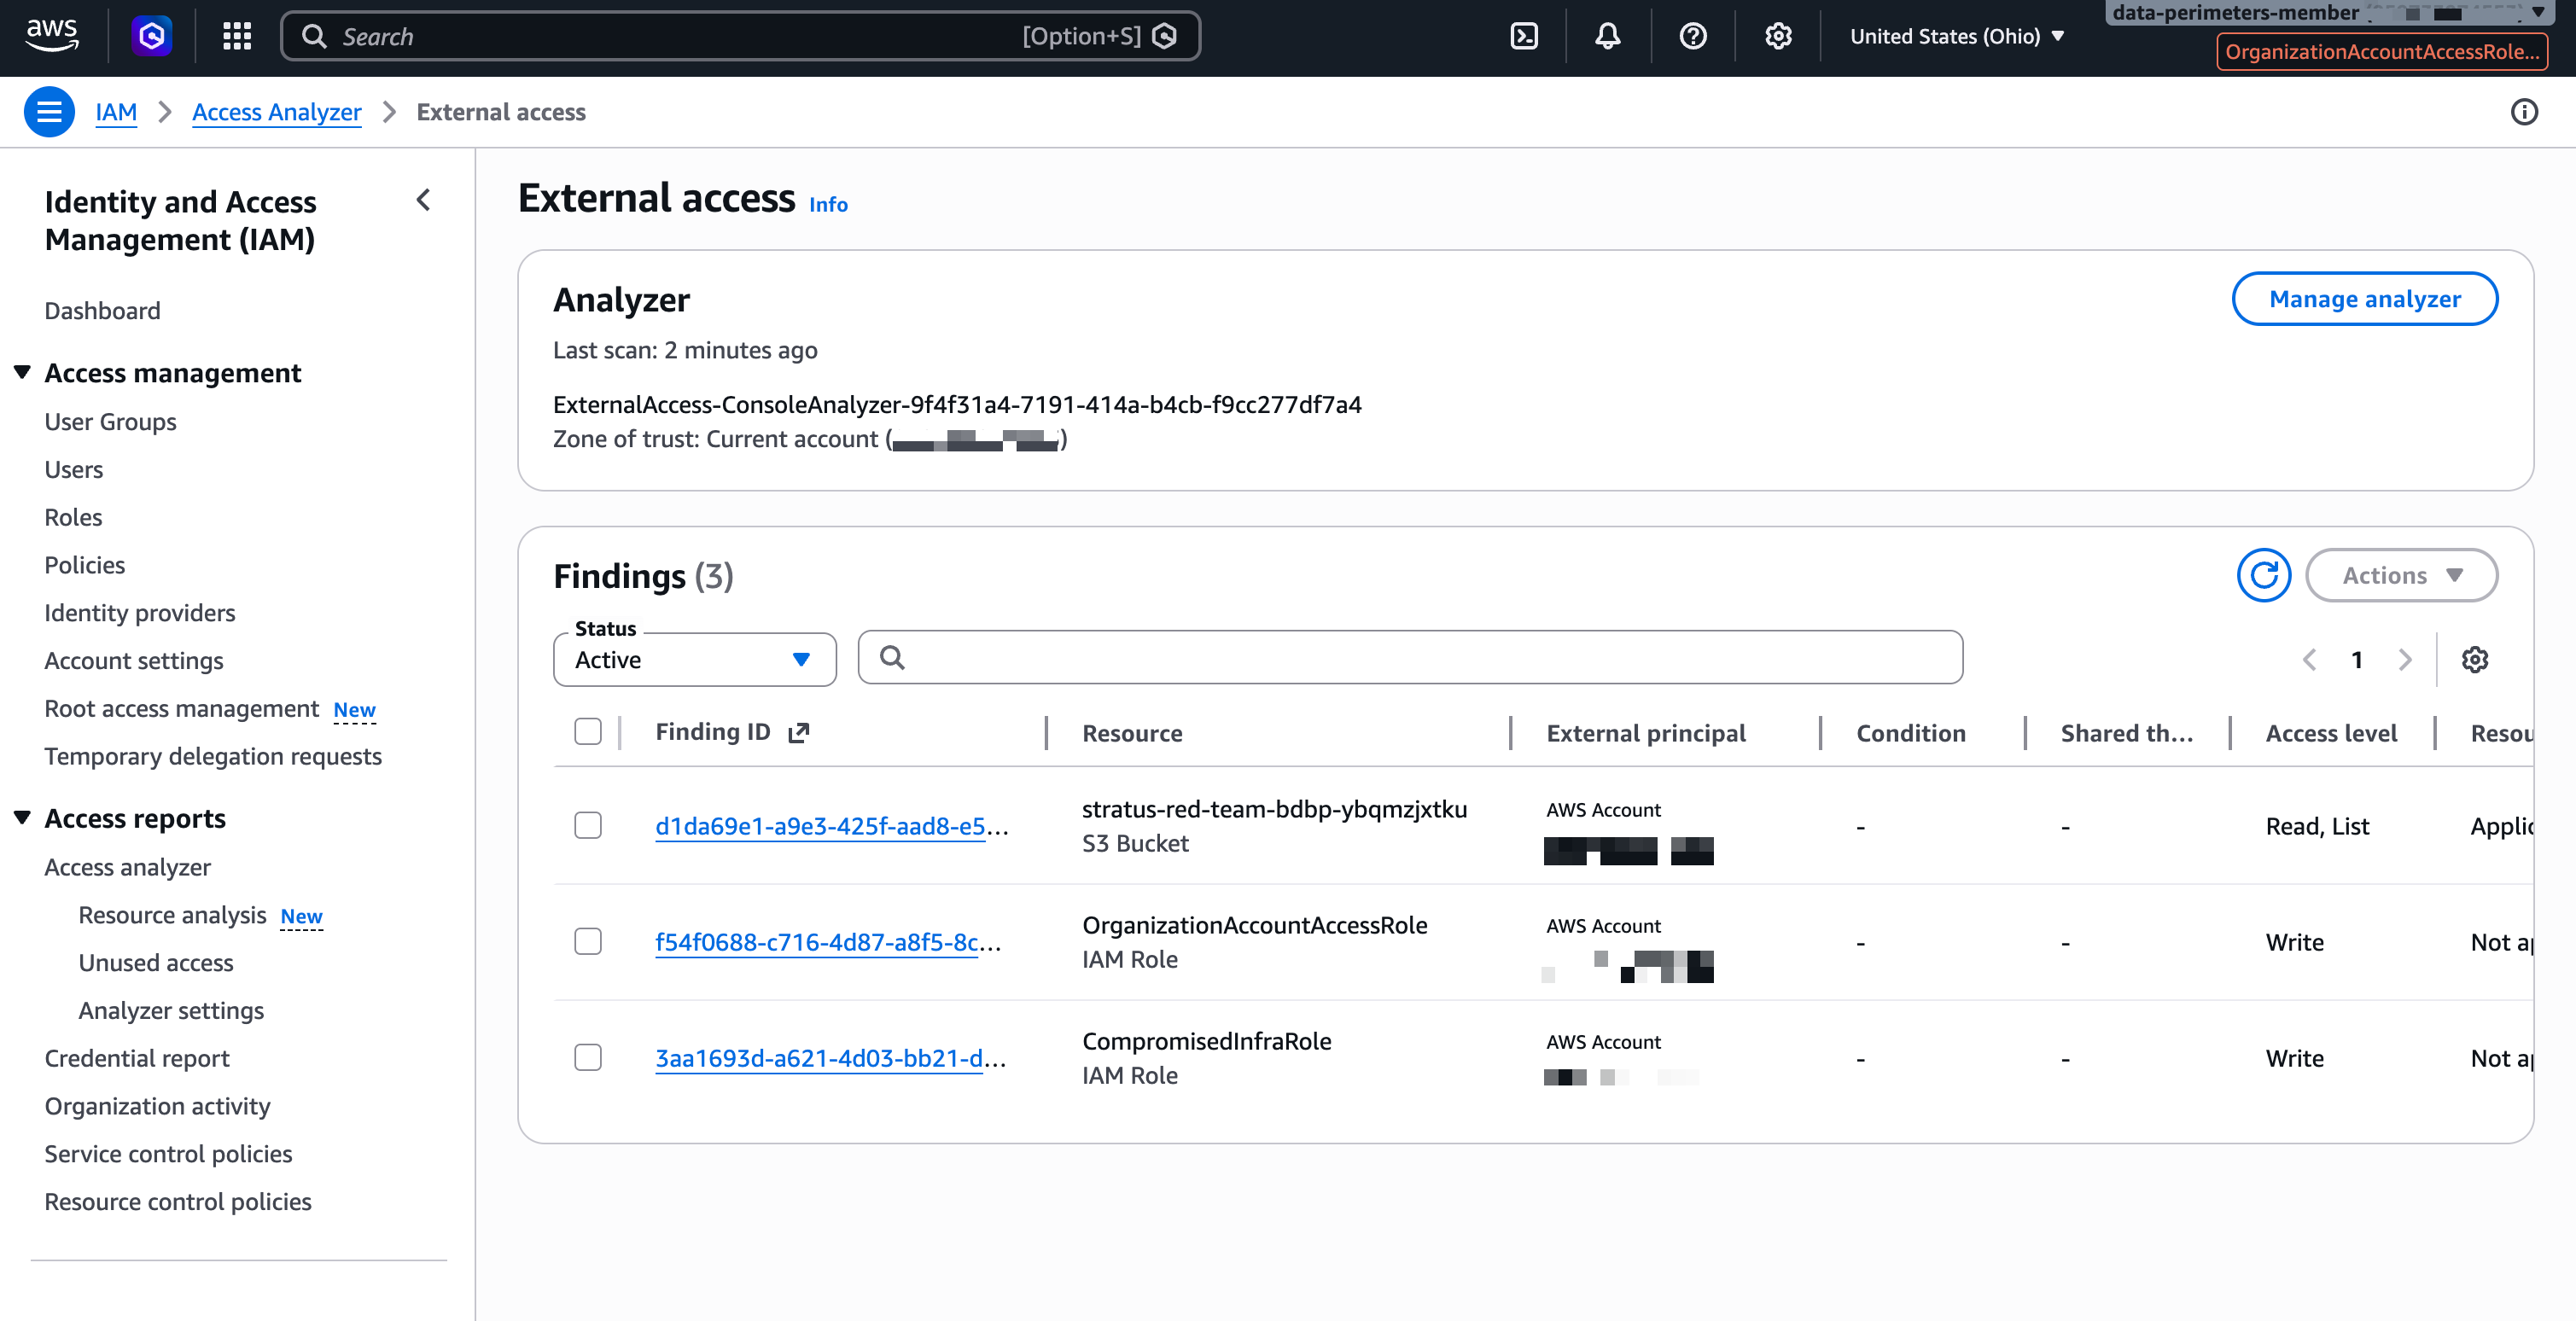Open Organization activity in sidebar
The width and height of the screenshot is (2576, 1321).
point(157,1106)
